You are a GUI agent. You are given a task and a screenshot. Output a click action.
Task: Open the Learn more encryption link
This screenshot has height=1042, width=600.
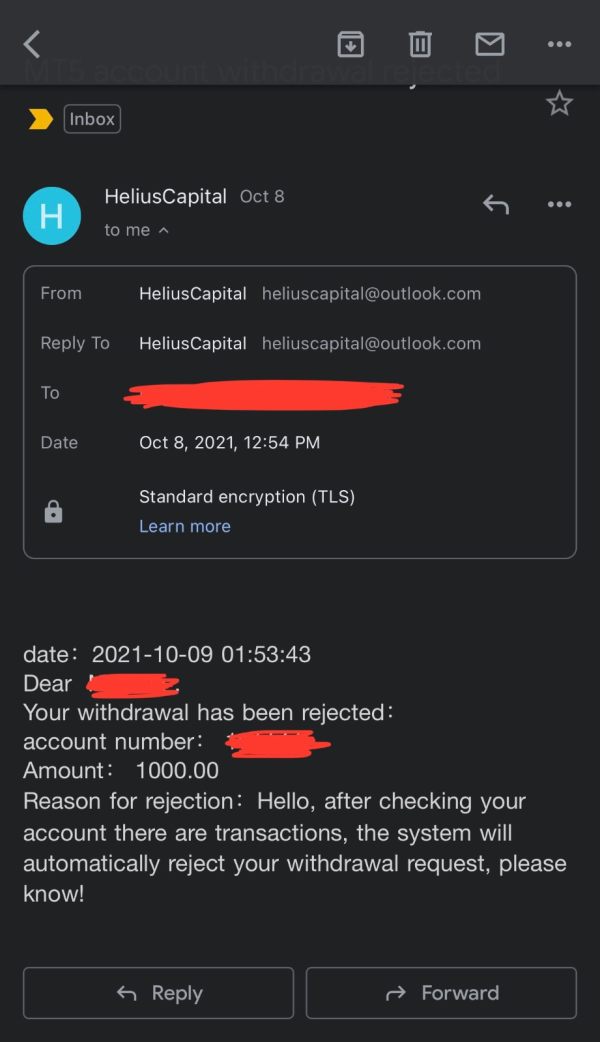pos(185,526)
